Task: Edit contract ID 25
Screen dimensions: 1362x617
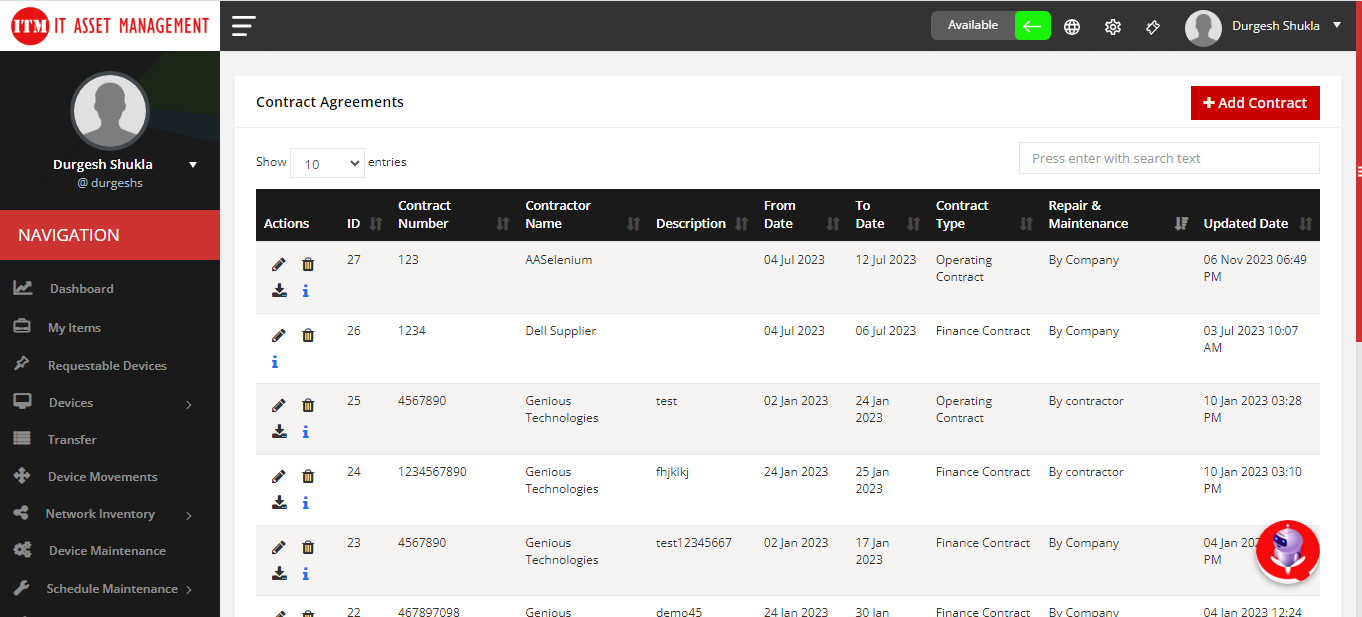Action: tap(279, 405)
